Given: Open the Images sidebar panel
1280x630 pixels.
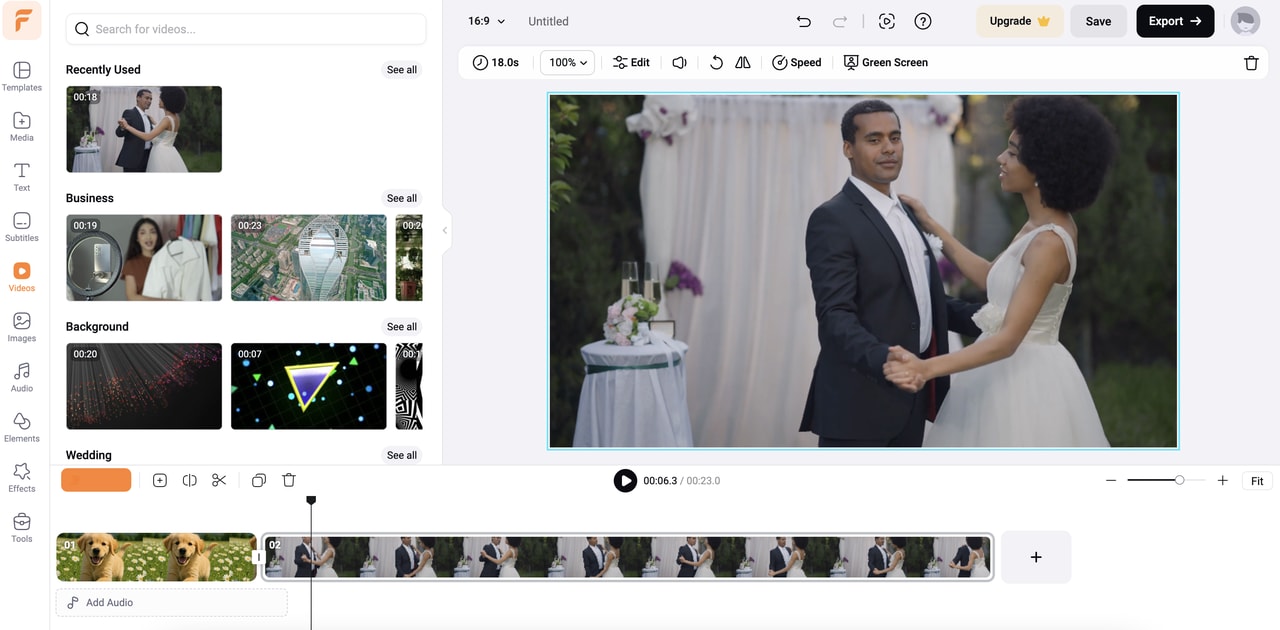Looking at the screenshot, I should click(22, 327).
